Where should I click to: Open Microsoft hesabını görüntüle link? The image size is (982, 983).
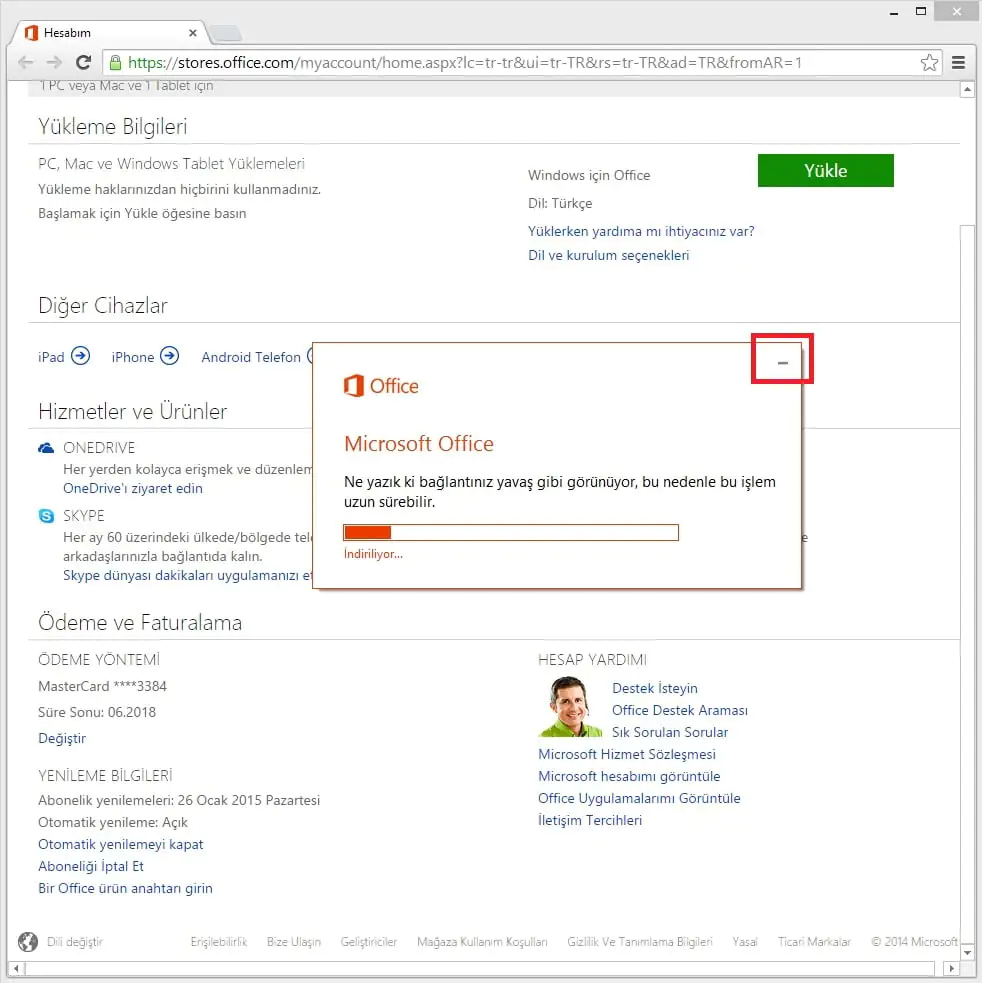pyautogui.click(x=629, y=776)
